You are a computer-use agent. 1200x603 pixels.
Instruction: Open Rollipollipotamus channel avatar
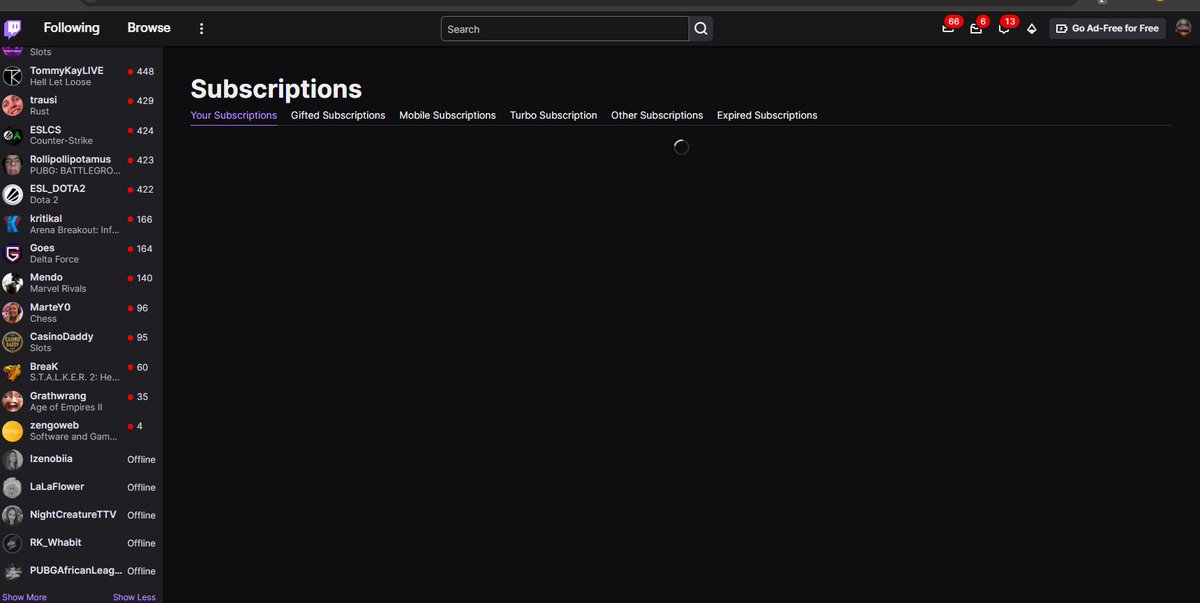[x=12, y=165]
